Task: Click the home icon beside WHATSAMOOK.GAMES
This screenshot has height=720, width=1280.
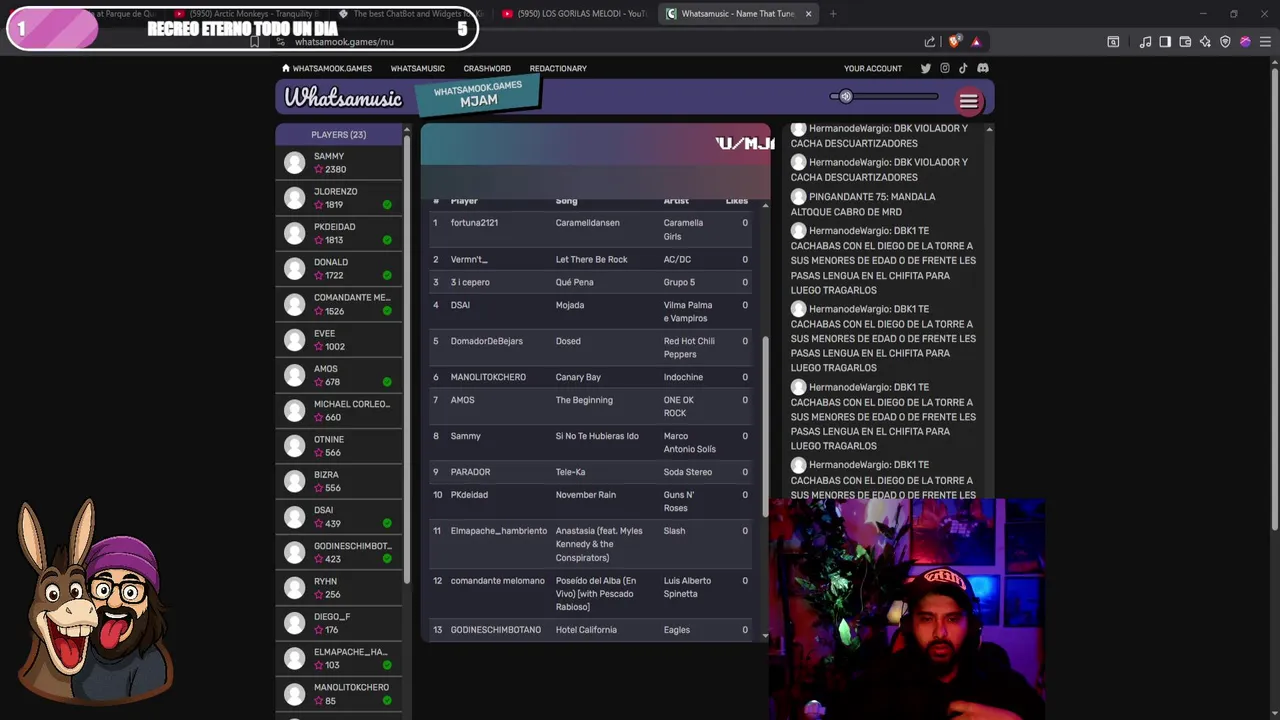Action: click(x=286, y=68)
